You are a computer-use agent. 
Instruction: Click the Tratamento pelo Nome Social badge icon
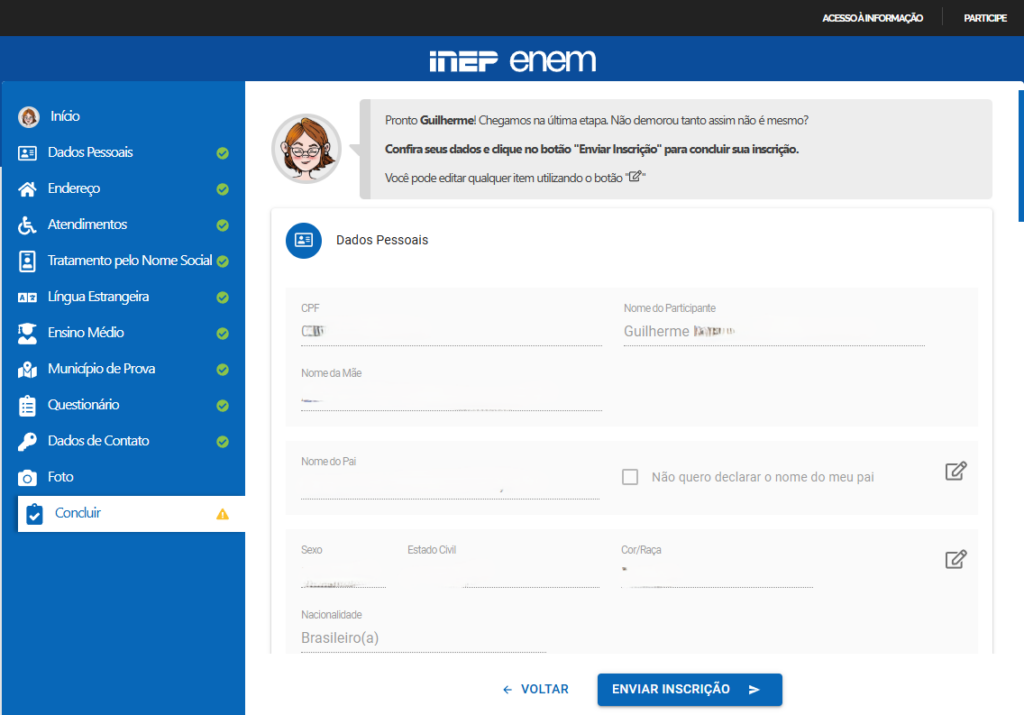point(27,261)
